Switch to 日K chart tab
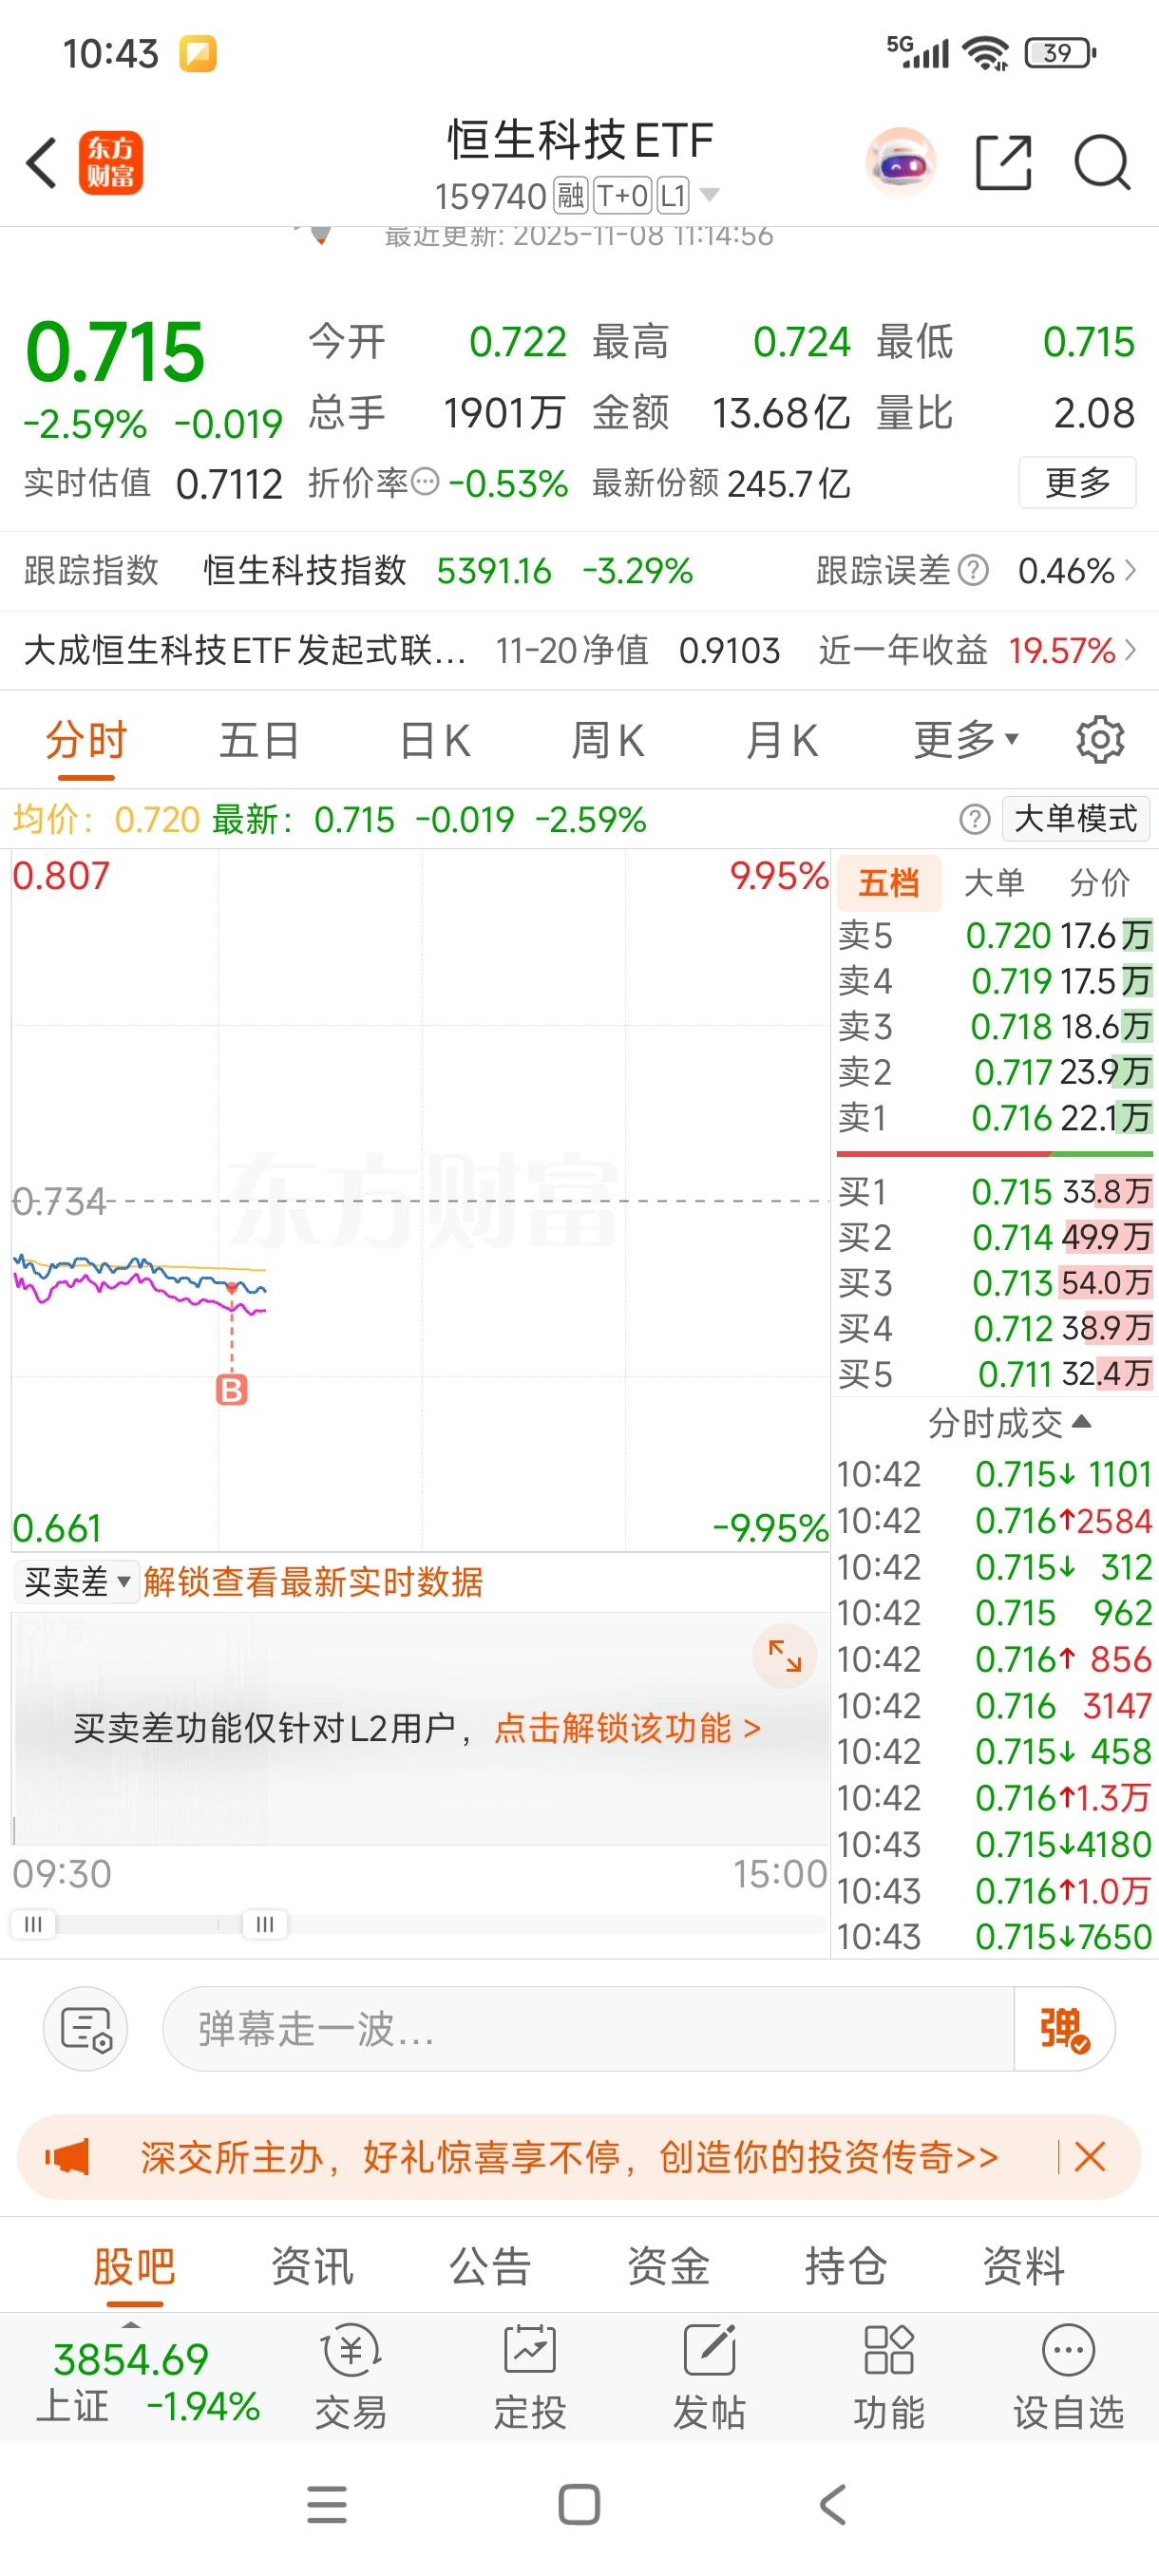Viewport: 1159px width, 2576px height. [434, 741]
